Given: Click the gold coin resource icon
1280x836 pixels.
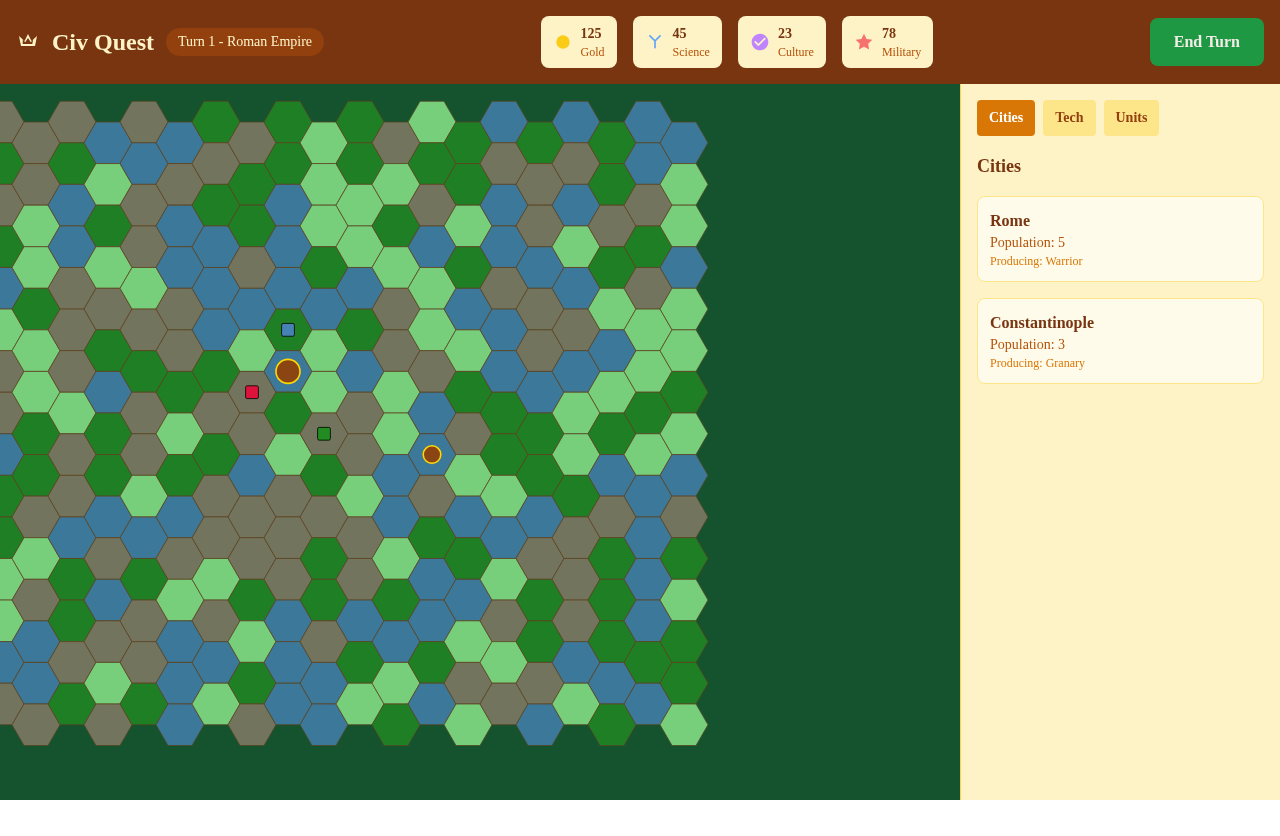Looking at the screenshot, I should point(561,42).
